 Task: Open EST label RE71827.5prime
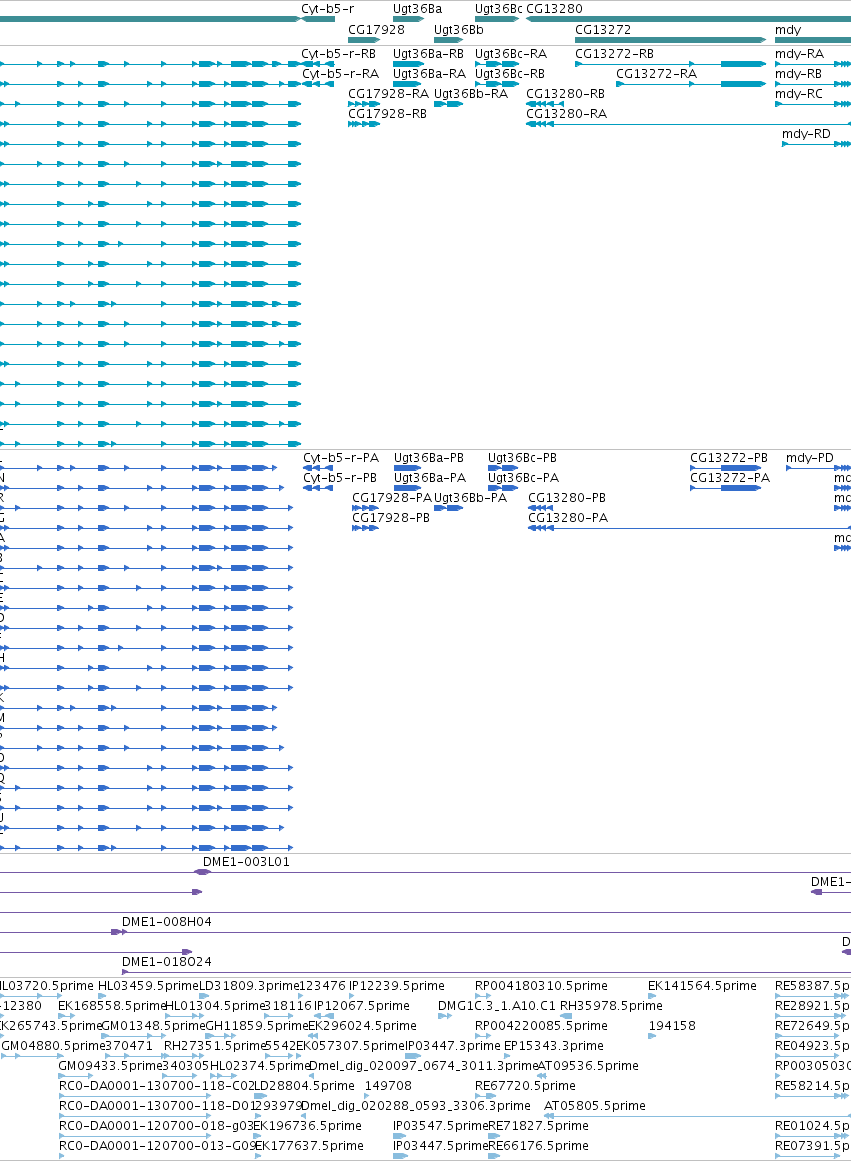tap(538, 1126)
